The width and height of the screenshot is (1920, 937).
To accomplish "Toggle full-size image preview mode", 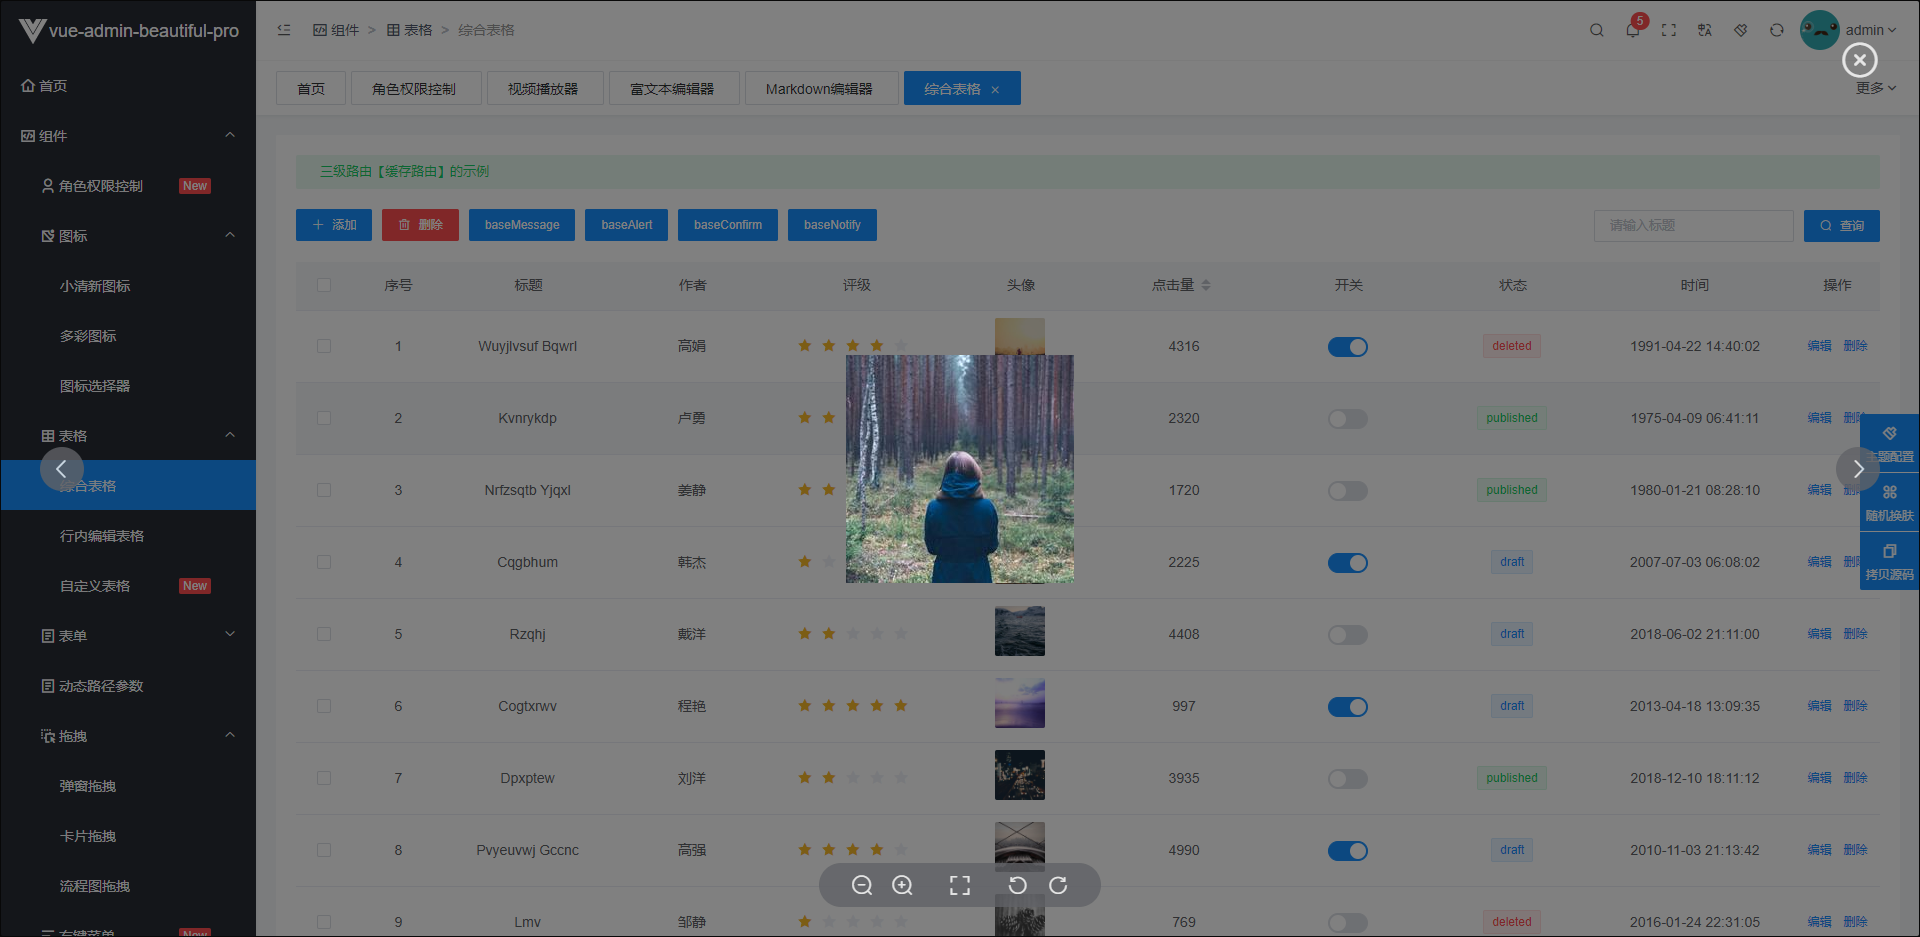I will pos(960,885).
